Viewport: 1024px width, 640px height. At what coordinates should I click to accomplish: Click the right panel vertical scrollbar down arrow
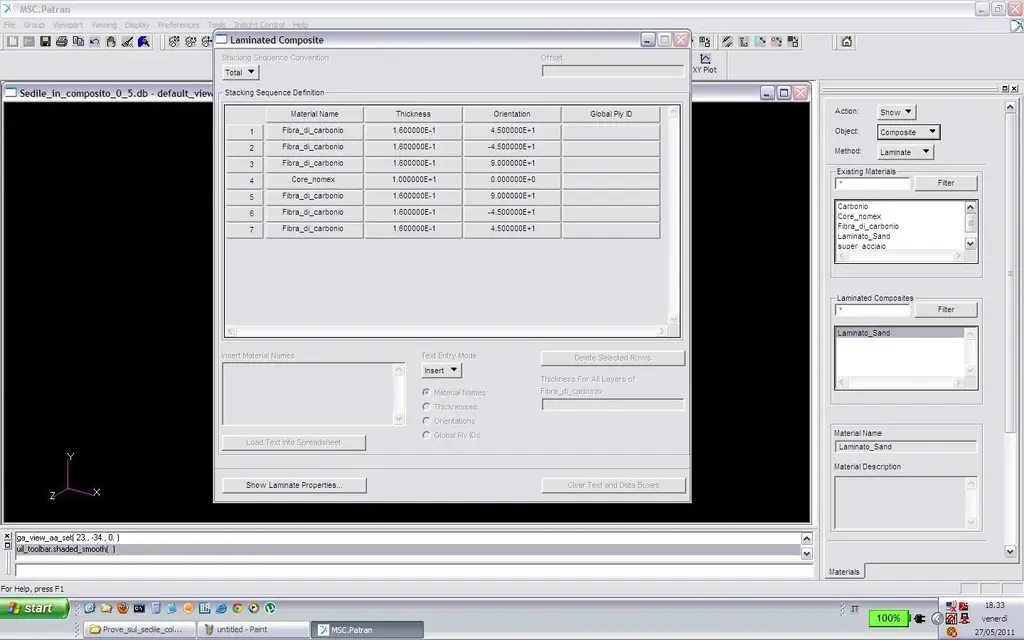1010,551
